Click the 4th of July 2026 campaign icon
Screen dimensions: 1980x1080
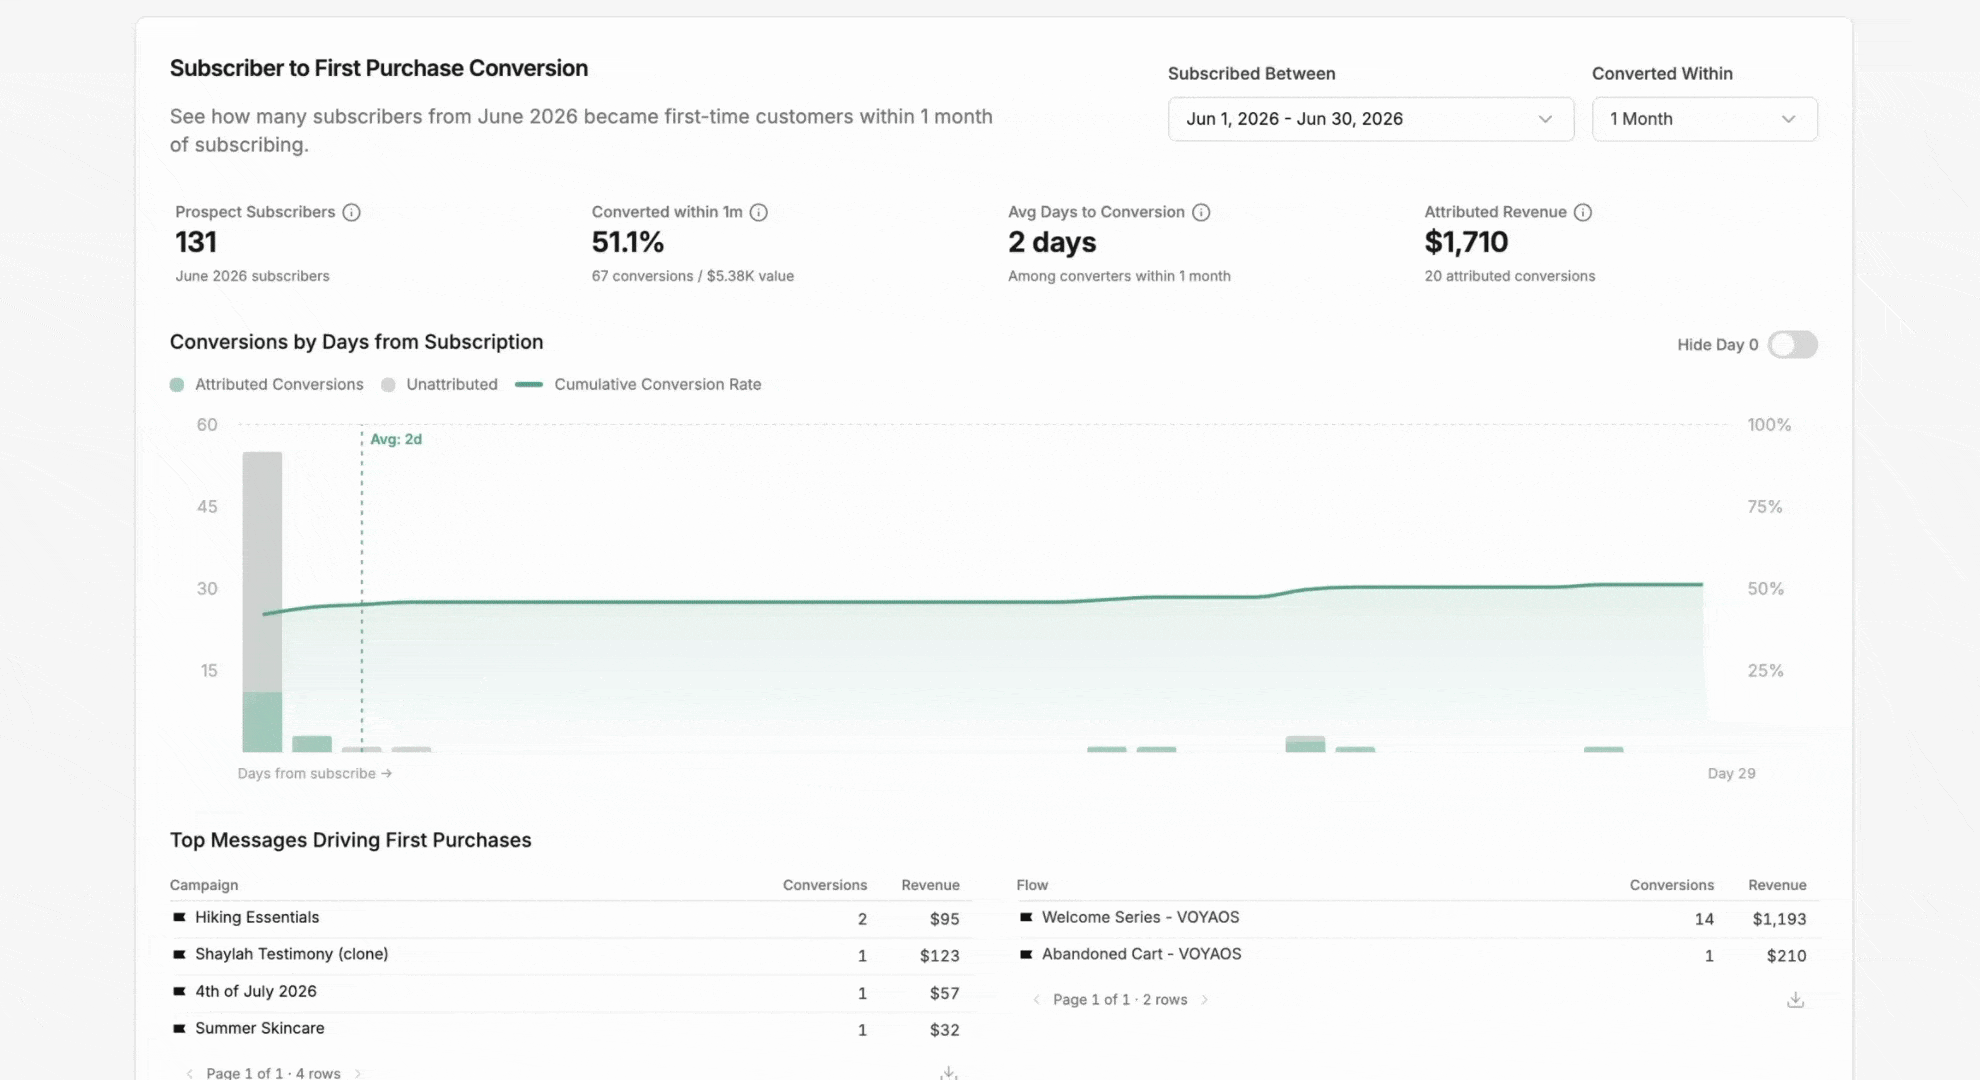click(180, 991)
